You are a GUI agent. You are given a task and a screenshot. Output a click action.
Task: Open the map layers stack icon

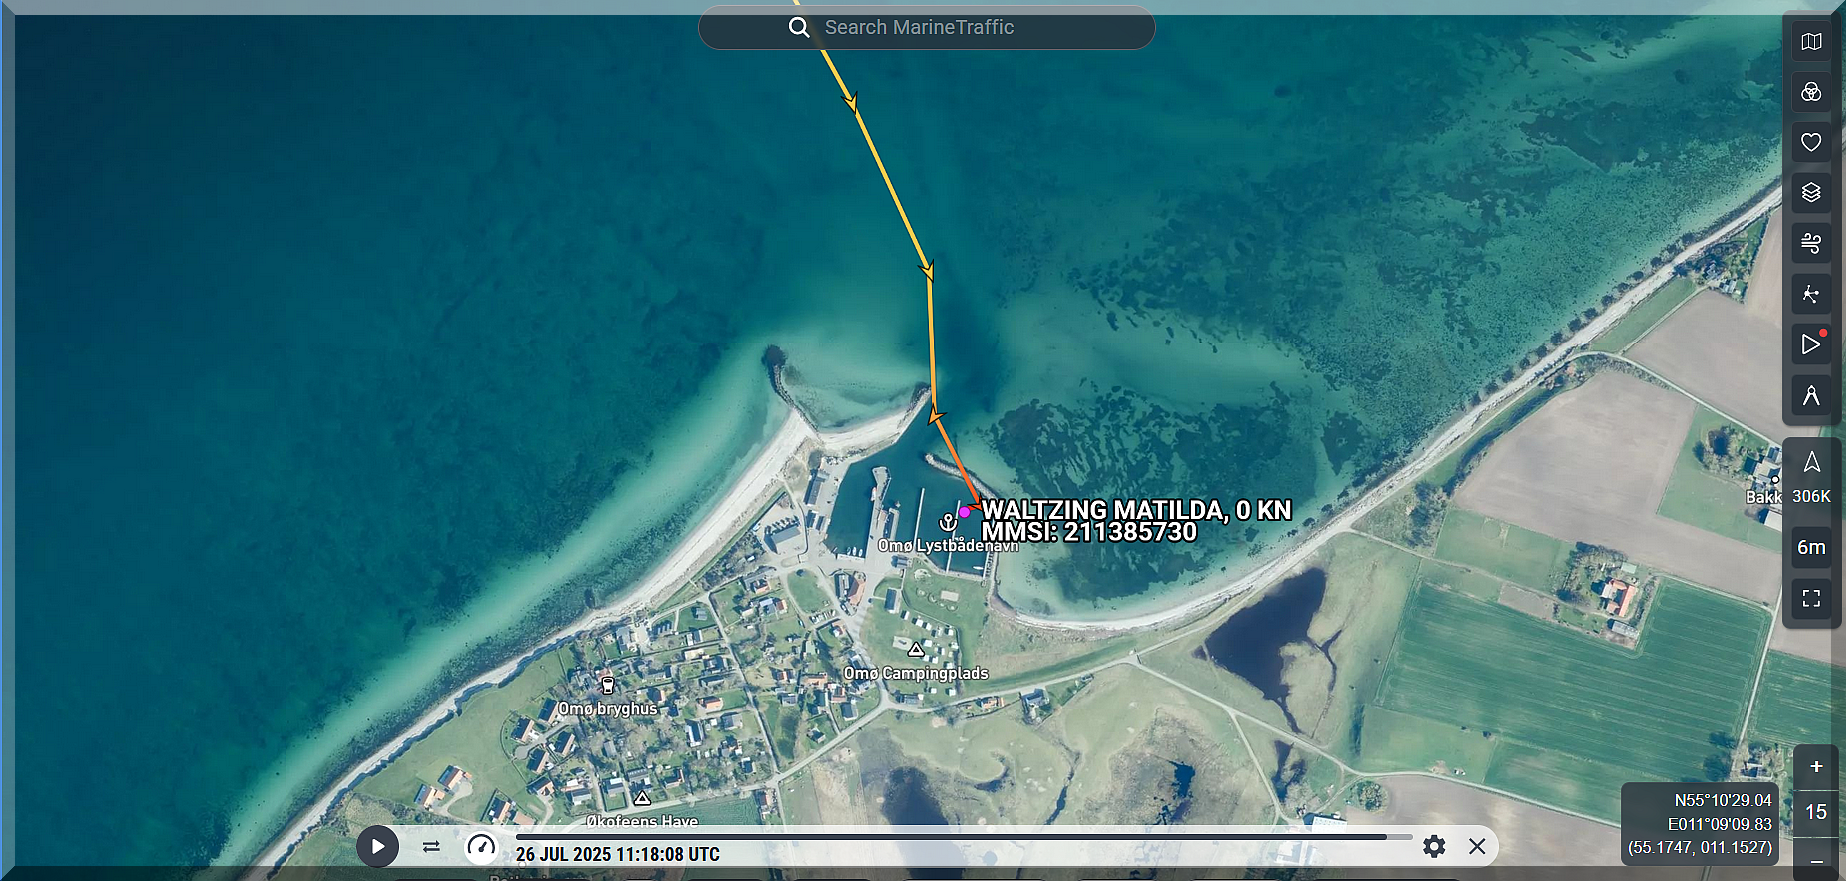(1811, 193)
